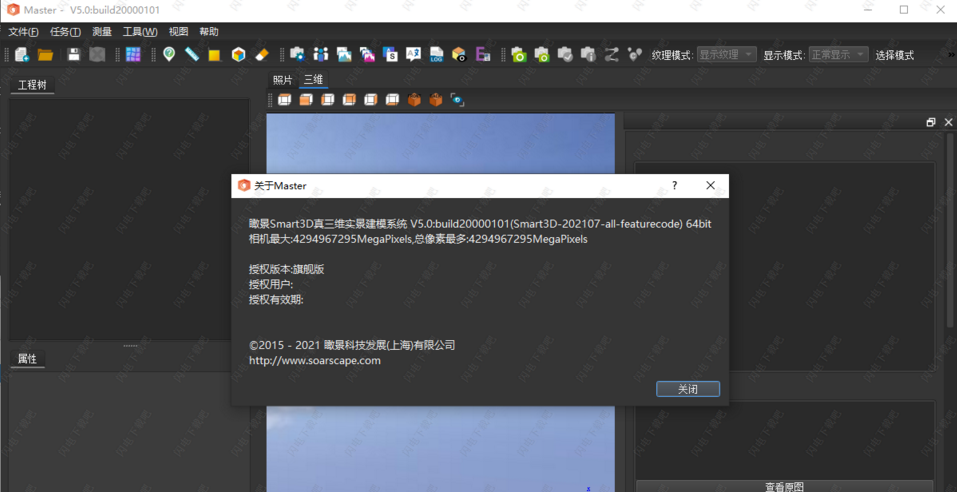Open a project with the folder icon
Screen dimensions: 957x492
point(45,55)
